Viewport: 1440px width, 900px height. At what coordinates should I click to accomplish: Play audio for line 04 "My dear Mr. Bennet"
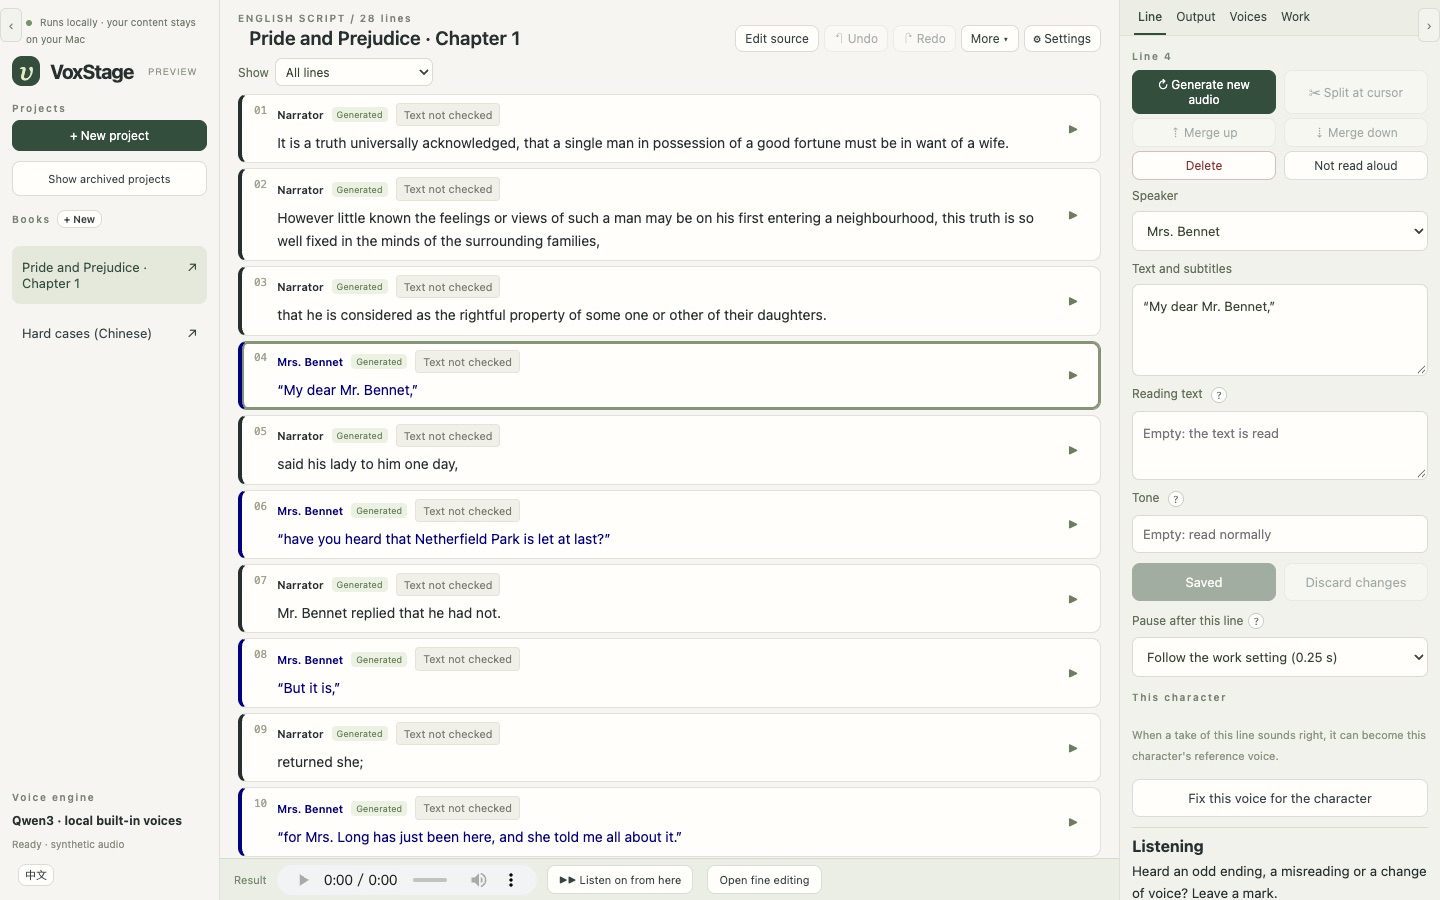point(1073,375)
